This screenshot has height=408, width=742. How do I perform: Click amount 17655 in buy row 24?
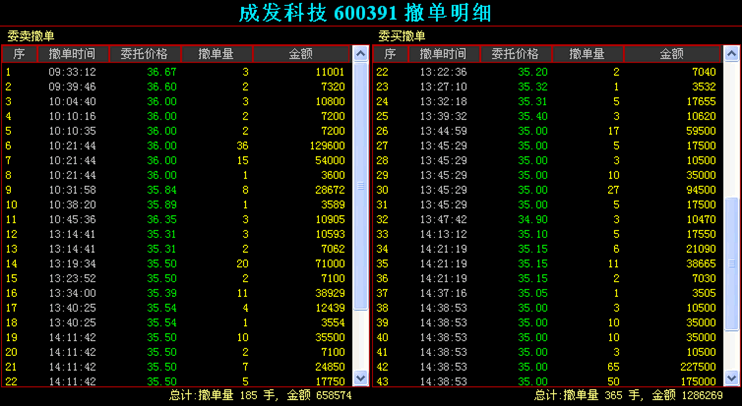[x=701, y=101]
